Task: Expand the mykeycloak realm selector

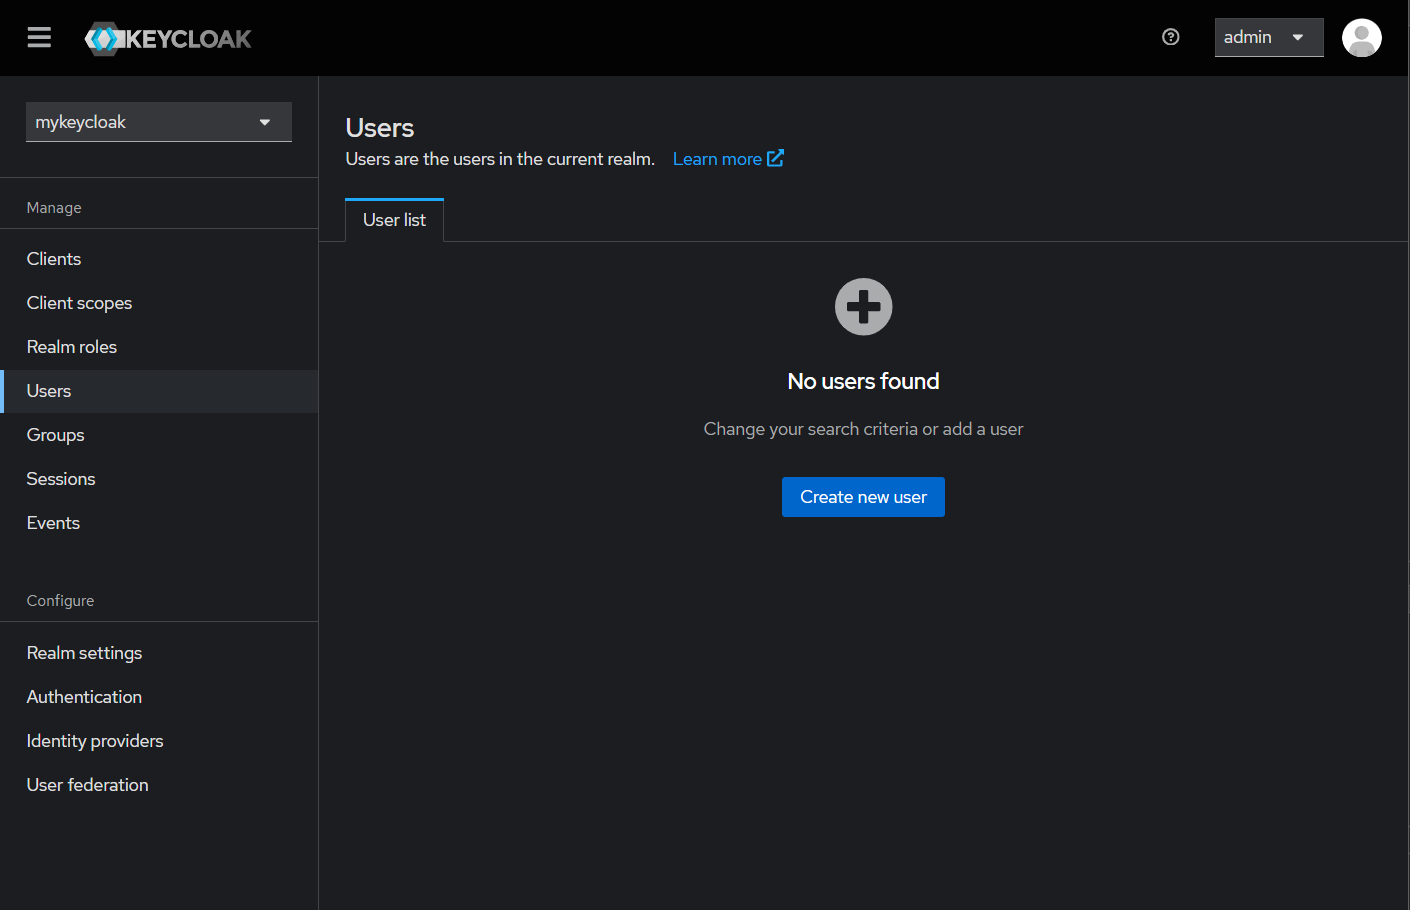Action: [x=158, y=121]
